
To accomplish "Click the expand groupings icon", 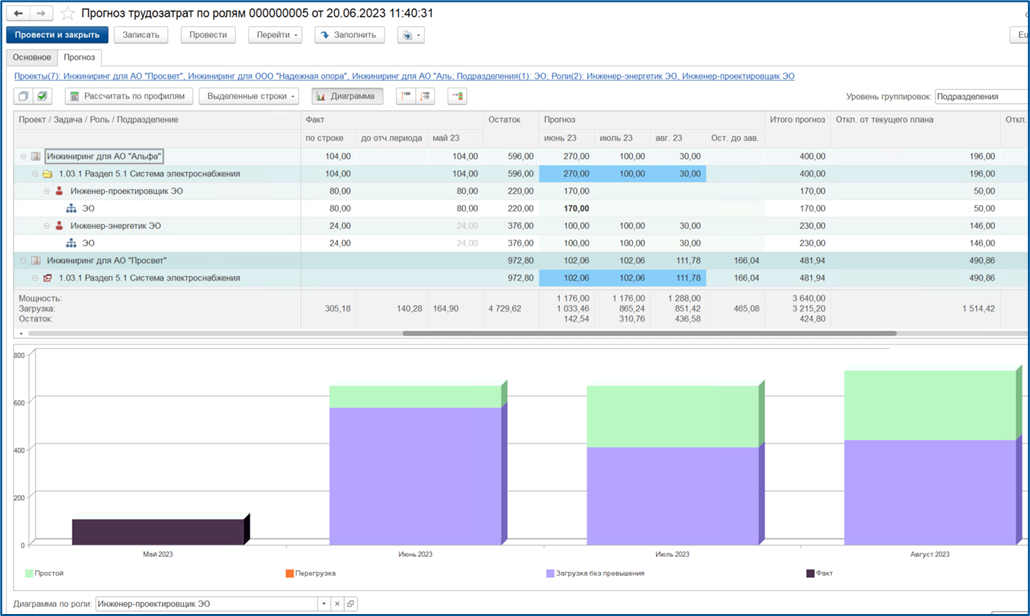I will click(425, 97).
